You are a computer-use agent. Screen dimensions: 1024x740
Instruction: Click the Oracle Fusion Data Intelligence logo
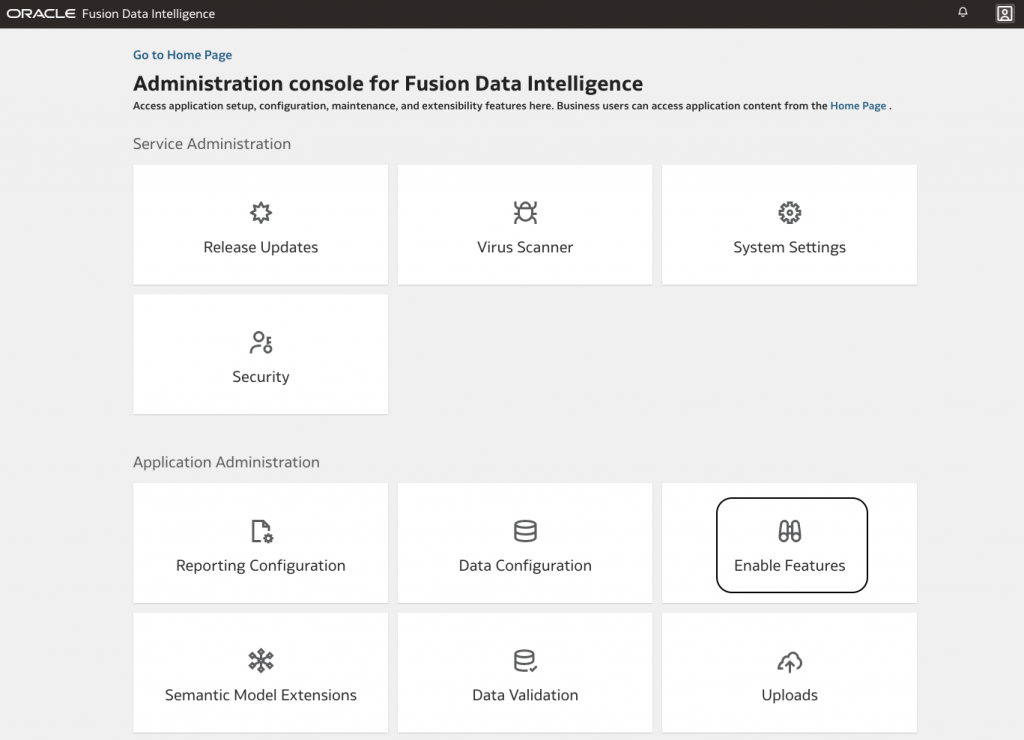[111, 14]
